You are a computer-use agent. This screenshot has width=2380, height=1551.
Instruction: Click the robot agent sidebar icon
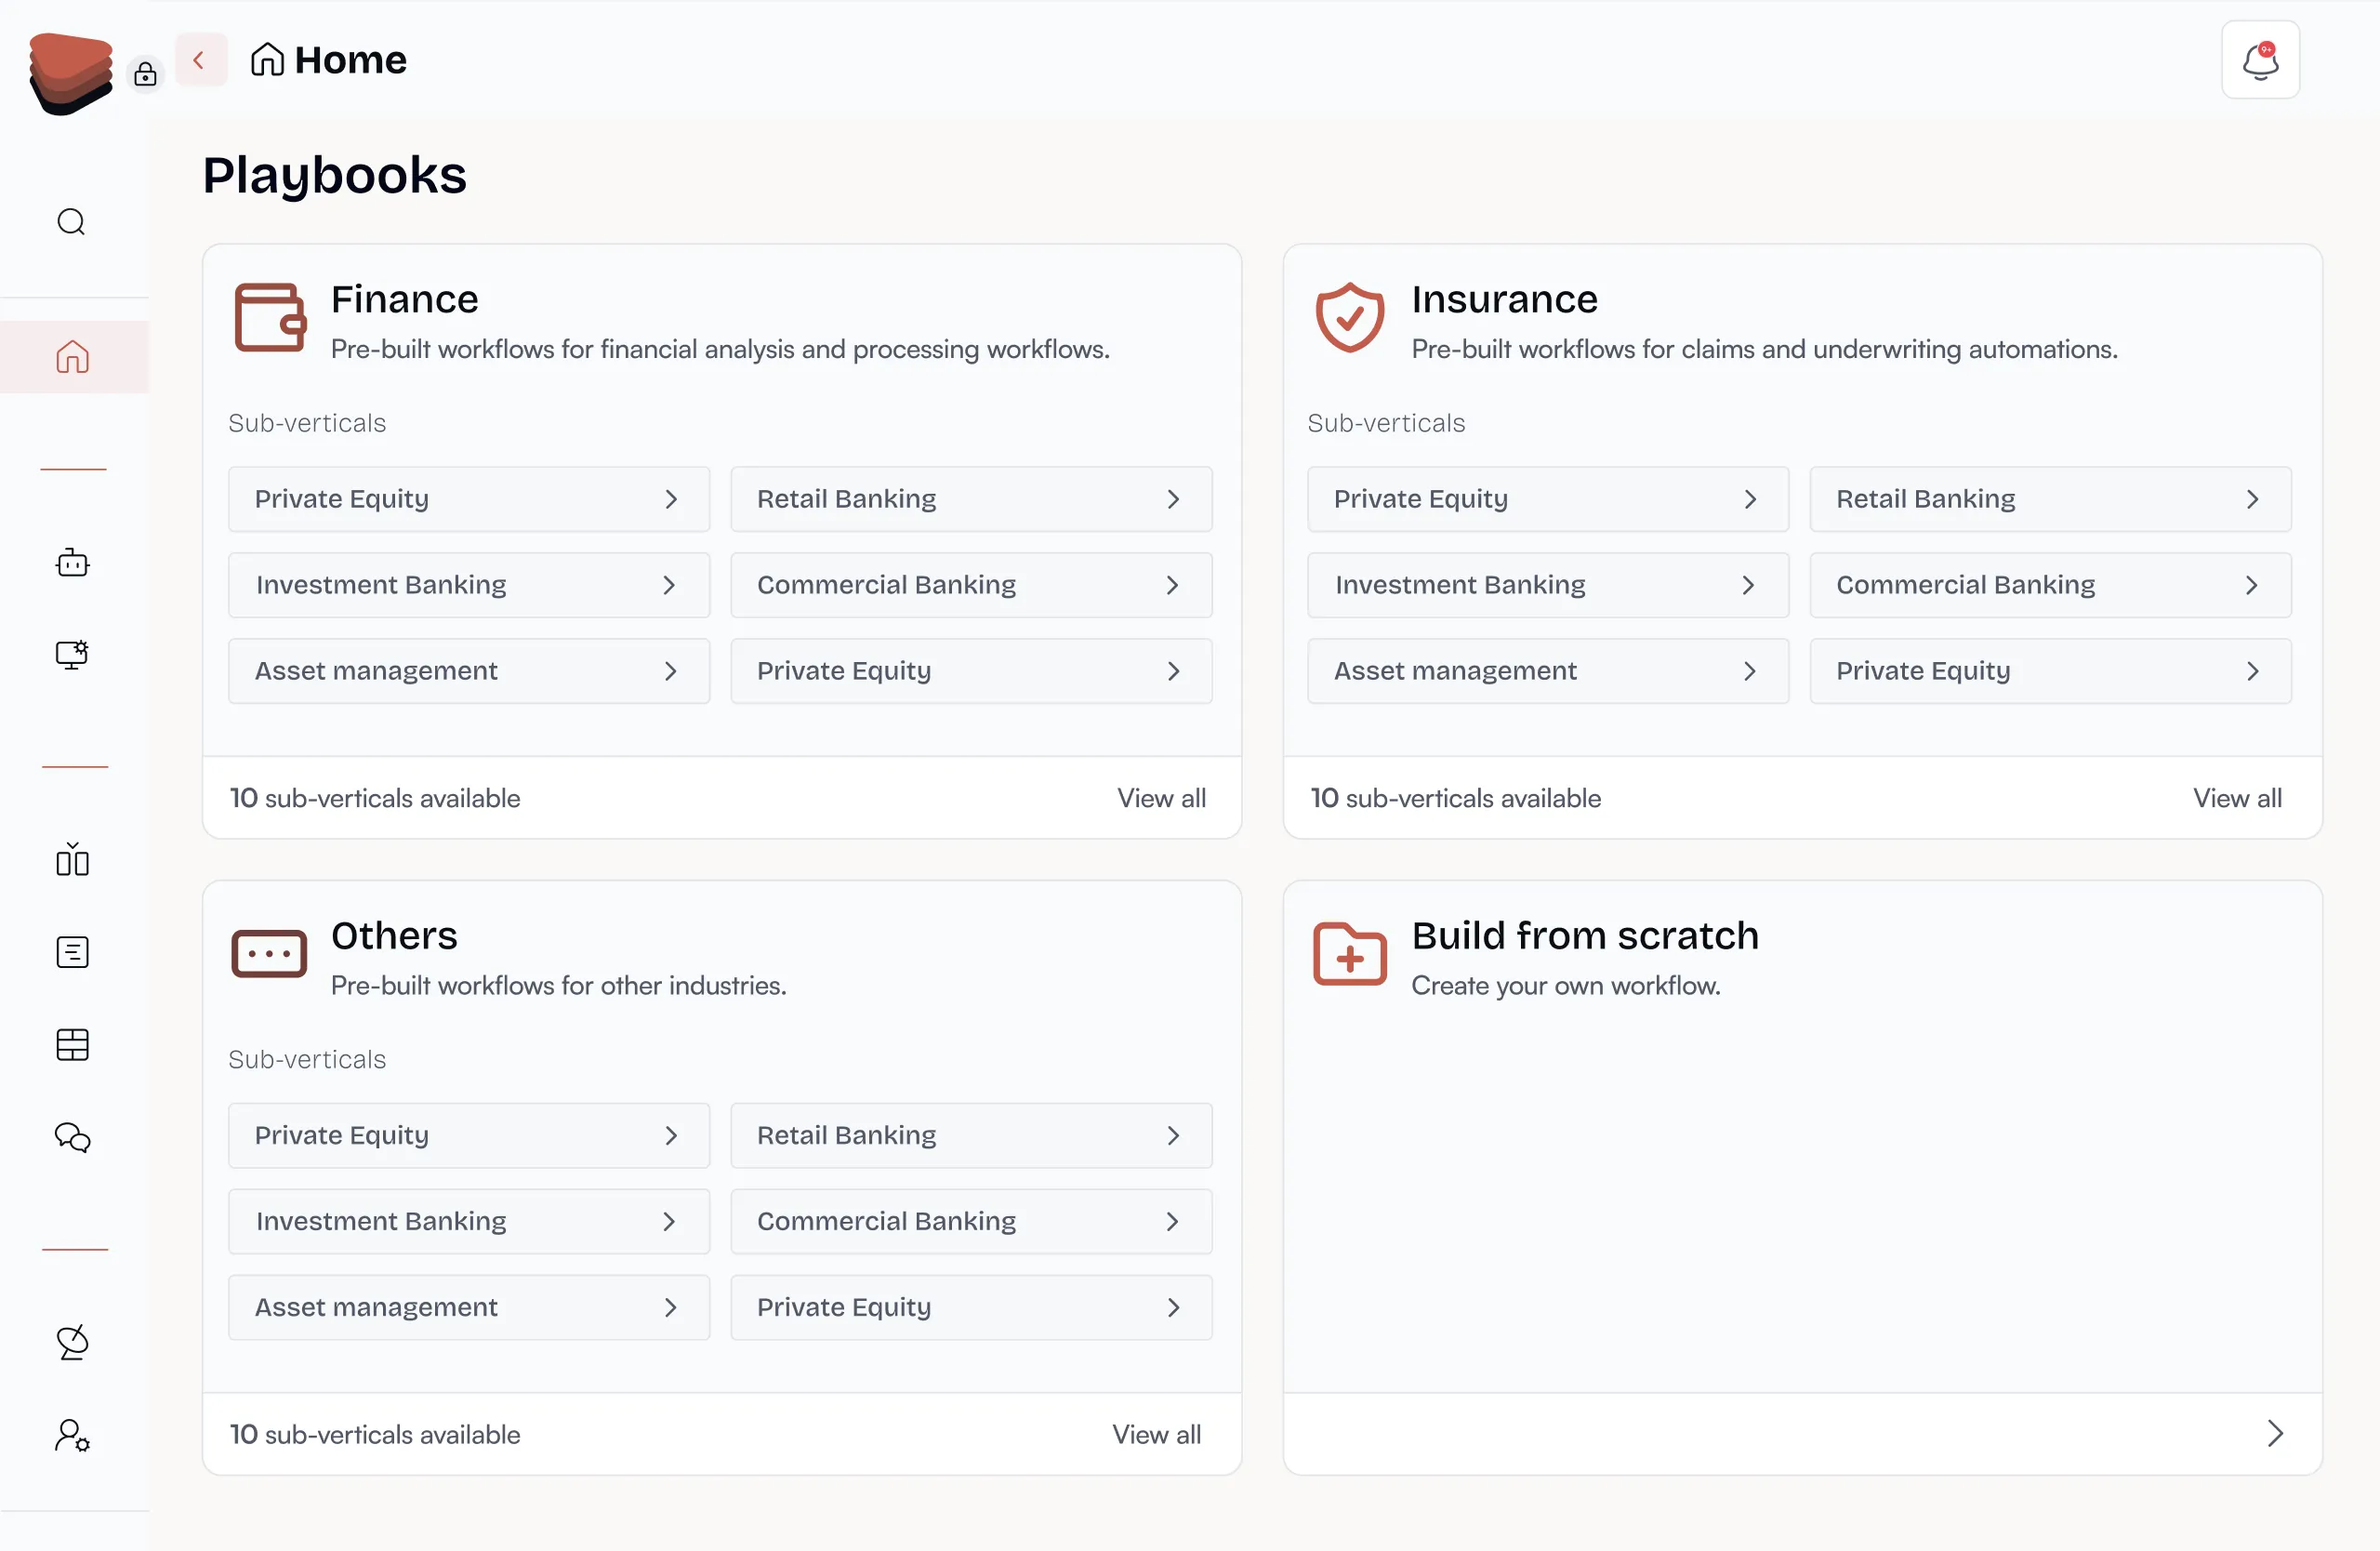coord(72,563)
